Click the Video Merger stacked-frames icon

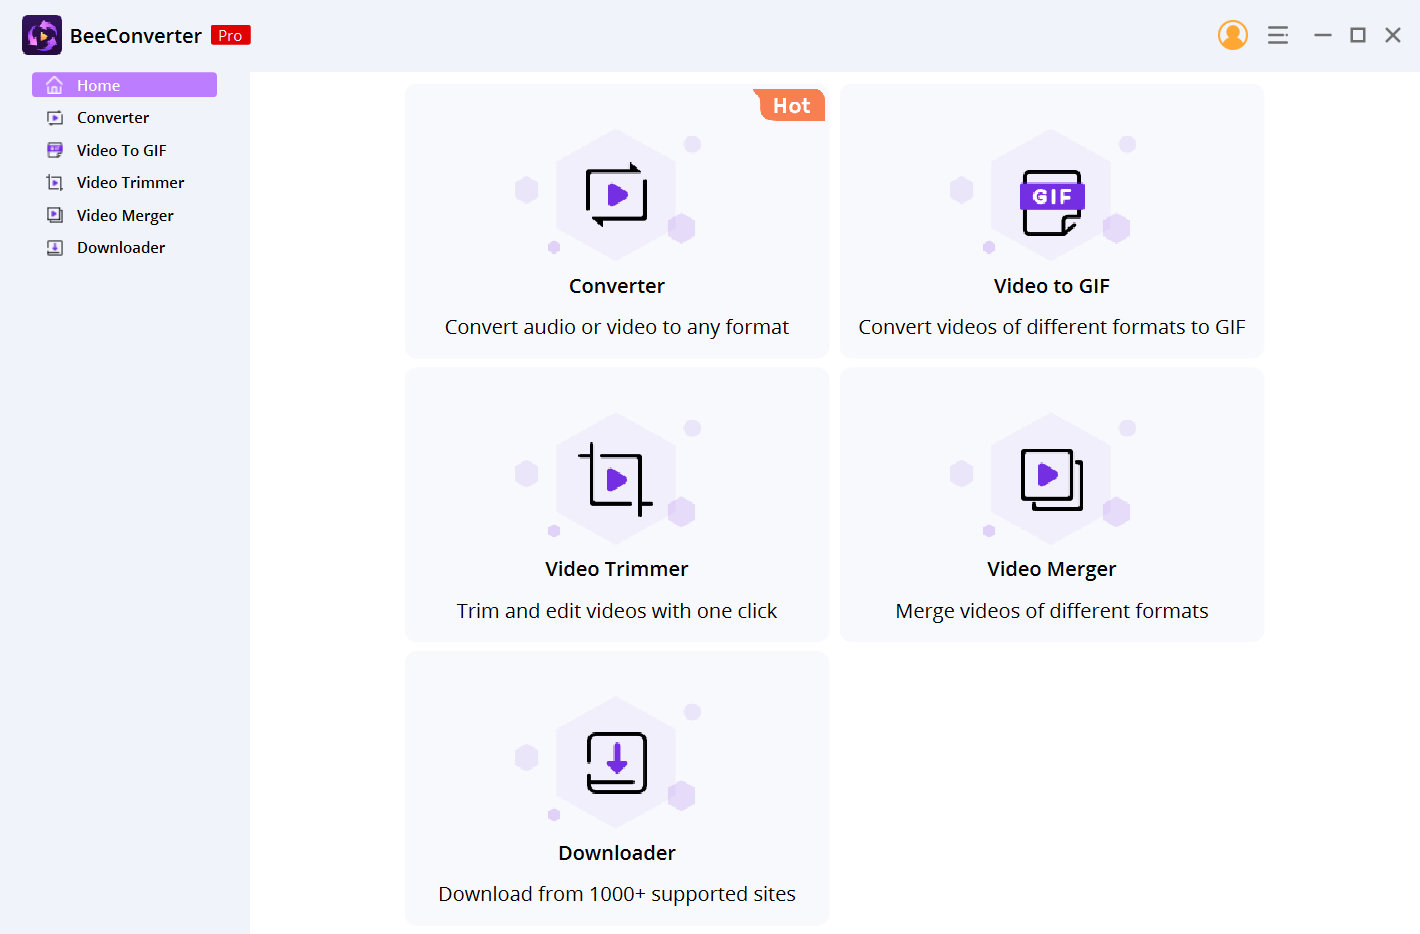pyautogui.click(x=1051, y=478)
